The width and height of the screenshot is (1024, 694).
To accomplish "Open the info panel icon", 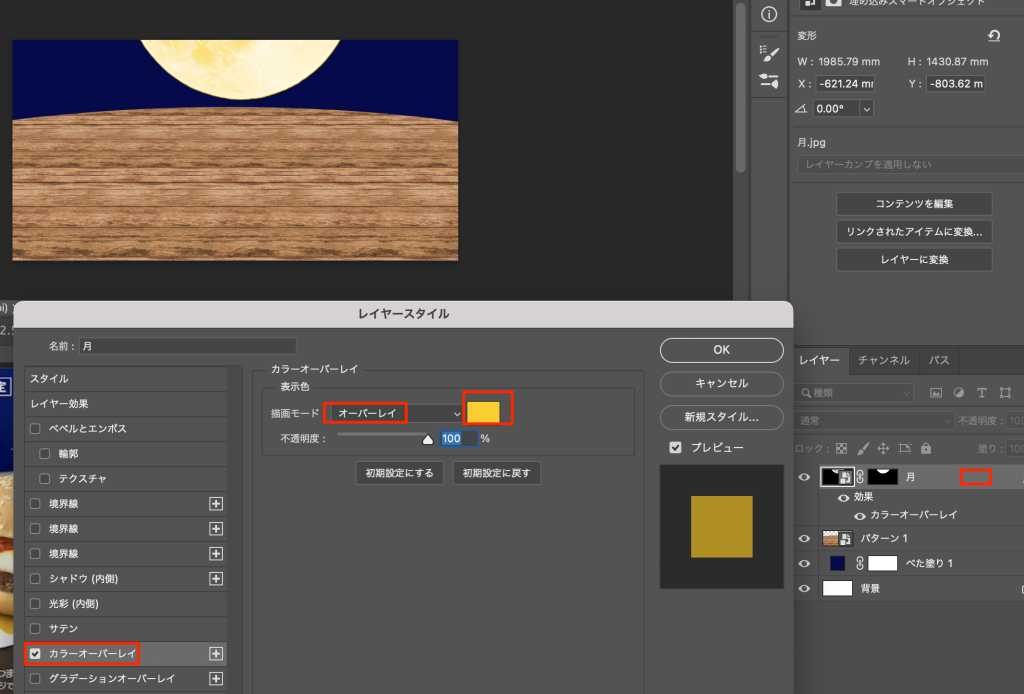I will [x=769, y=14].
